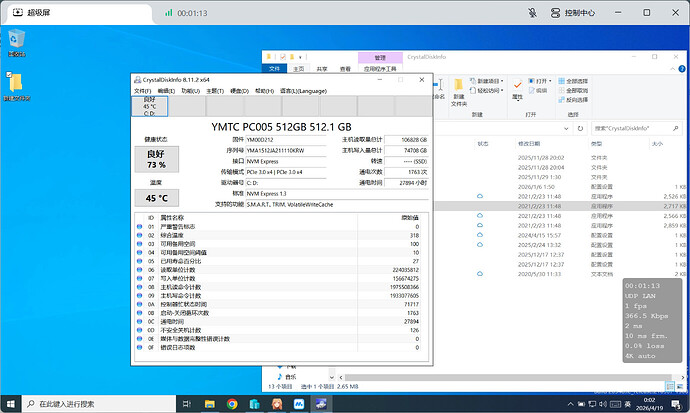This screenshot has width=690, height=413.
Task: Open File Explorer from the taskbar
Action: [210, 404]
